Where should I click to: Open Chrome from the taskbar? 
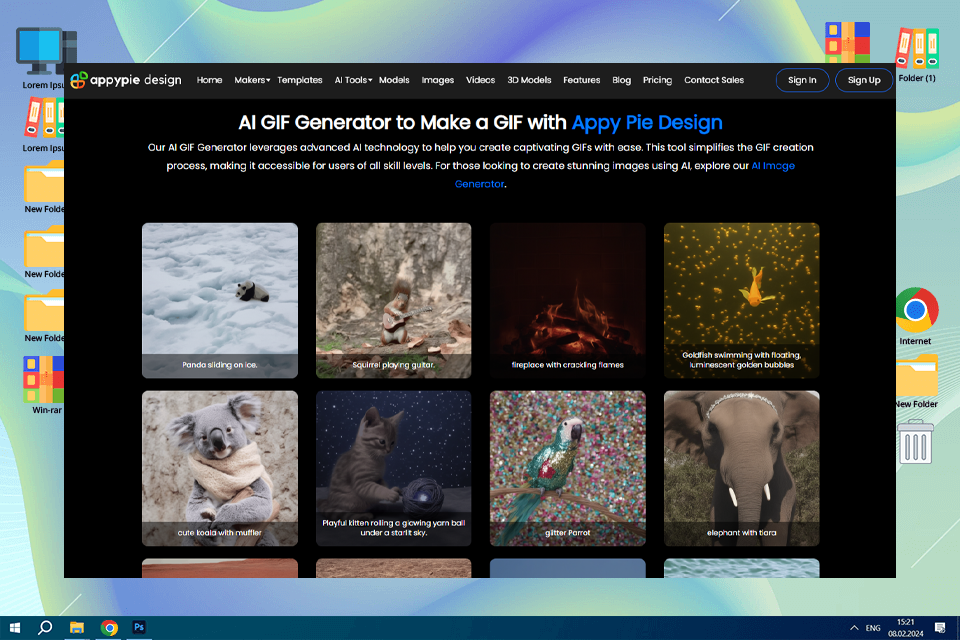coord(110,628)
